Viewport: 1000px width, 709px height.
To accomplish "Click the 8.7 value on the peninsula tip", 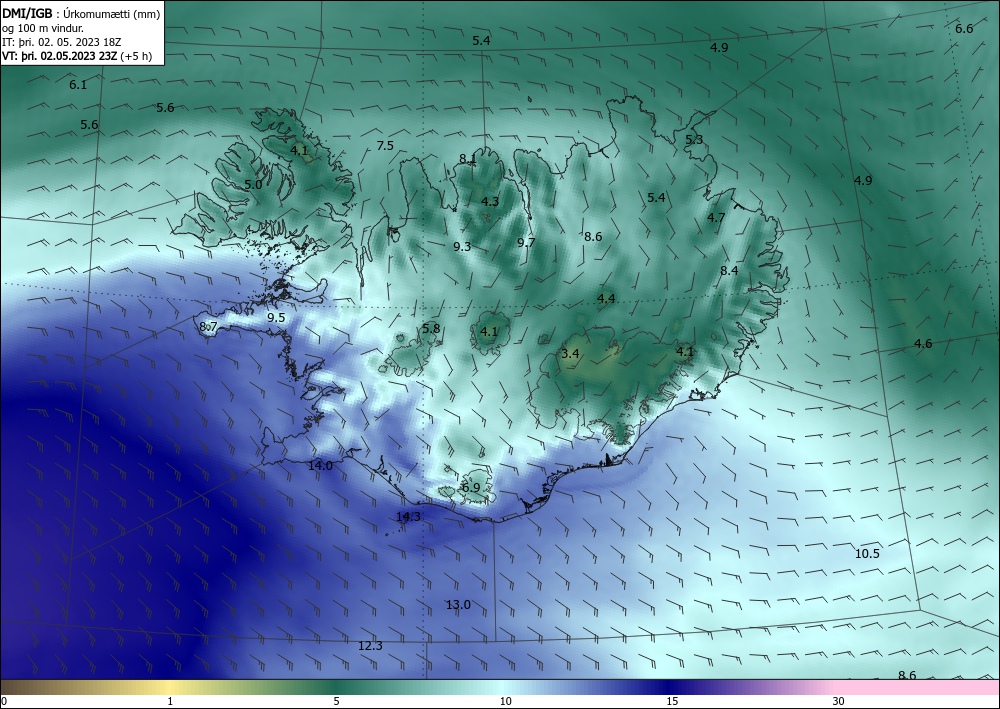I will pyautogui.click(x=209, y=327).
